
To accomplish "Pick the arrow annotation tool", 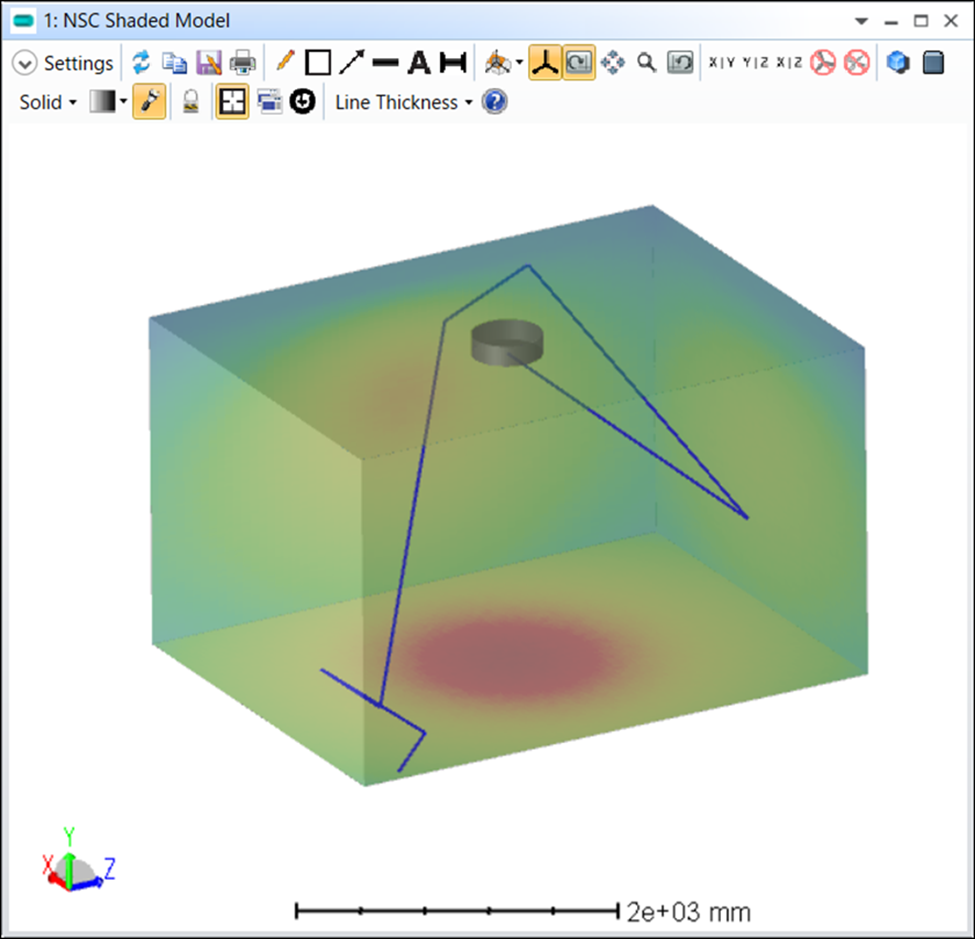I will pyautogui.click(x=351, y=63).
